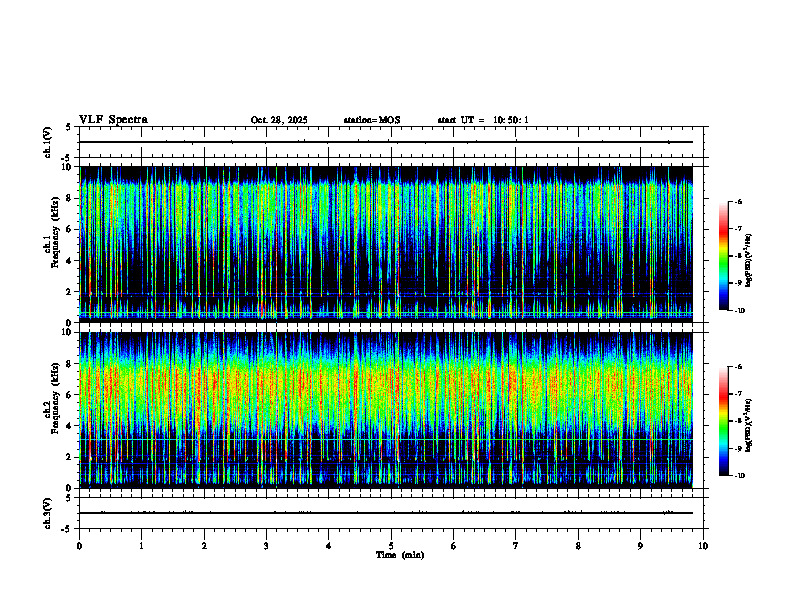The image size is (792, 612).
Task: Click the "-10" label on the ch.2 color scale
Action: (740, 476)
